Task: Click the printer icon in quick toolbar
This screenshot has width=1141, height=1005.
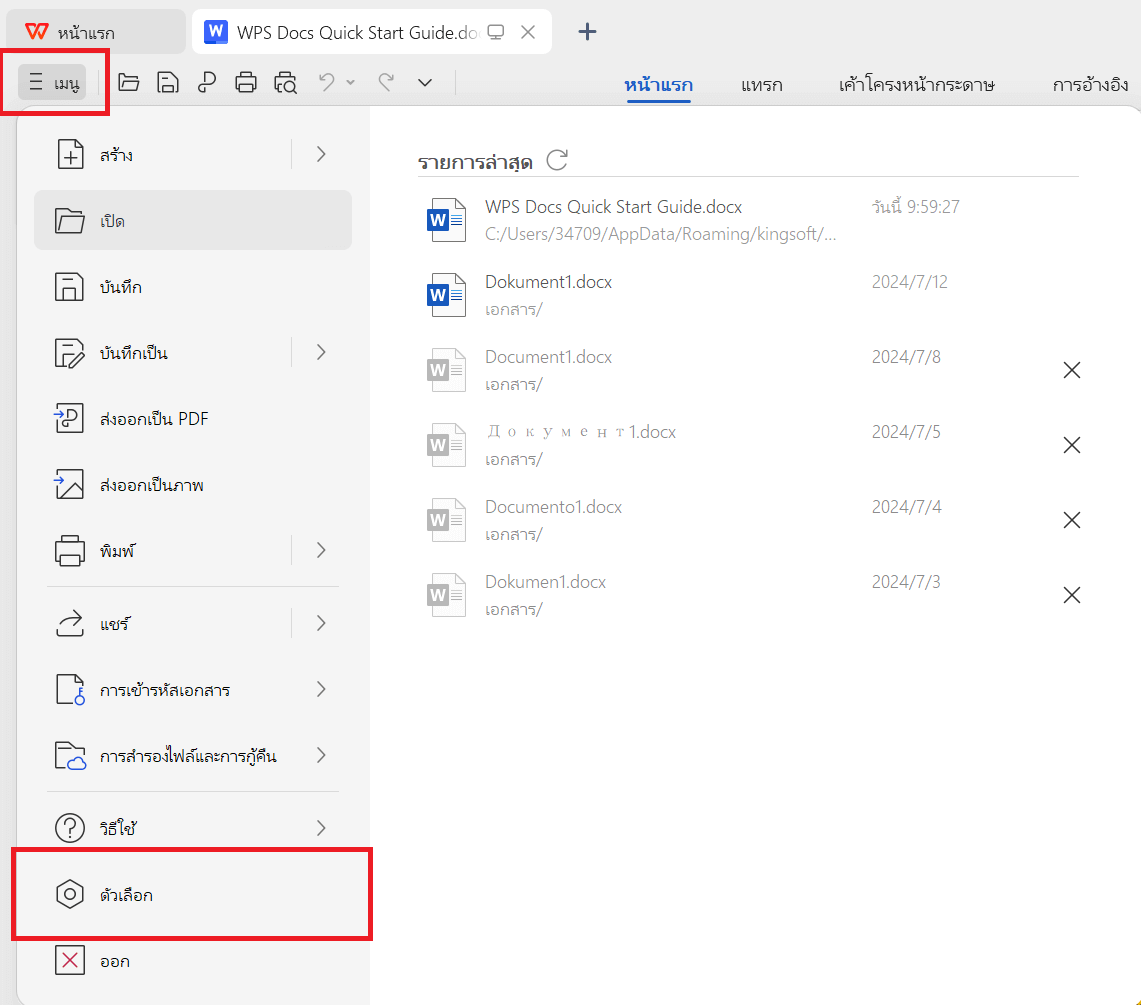Action: (x=246, y=82)
